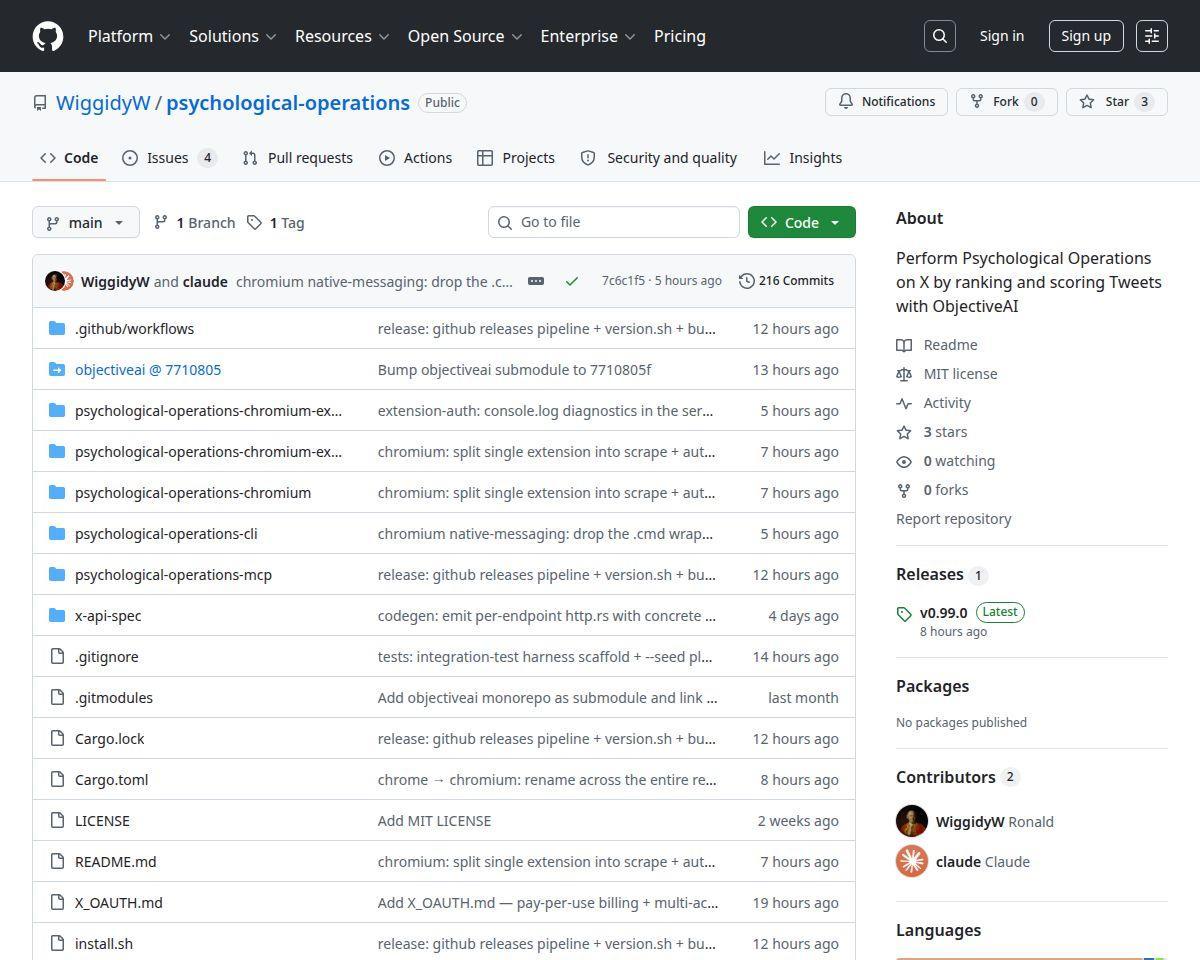Open the Contributors heading link
This screenshot has height=960, width=1200.
click(957, 777)
